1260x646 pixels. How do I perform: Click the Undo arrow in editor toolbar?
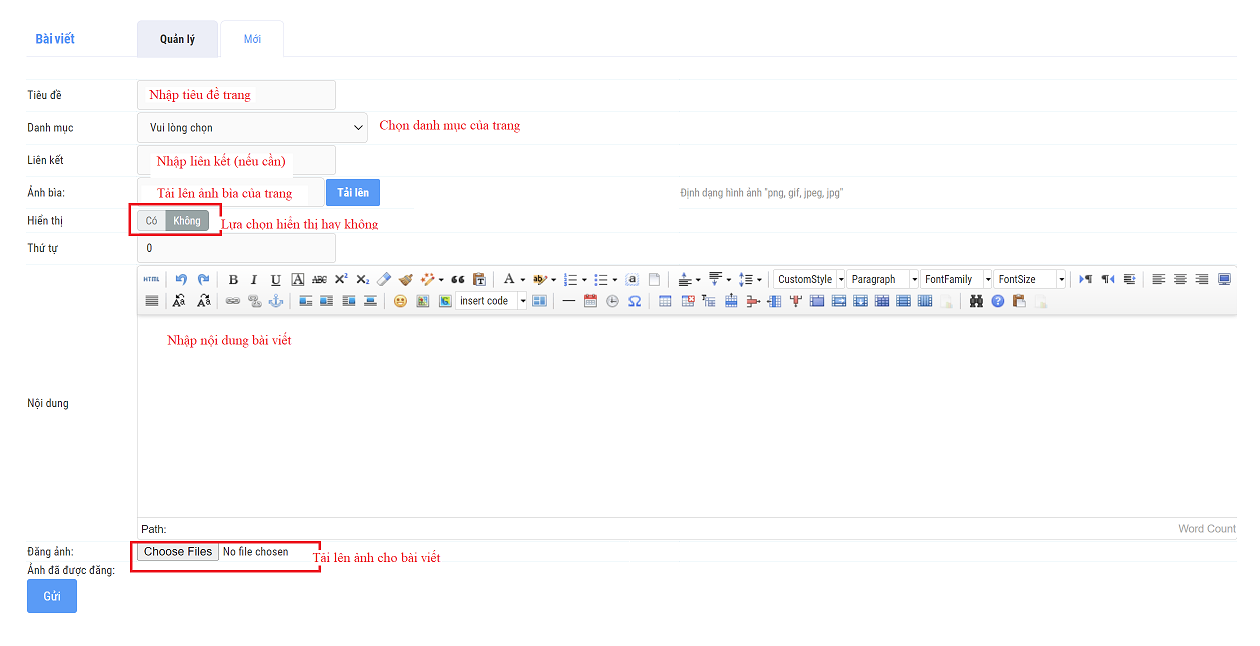coord(181,280)
